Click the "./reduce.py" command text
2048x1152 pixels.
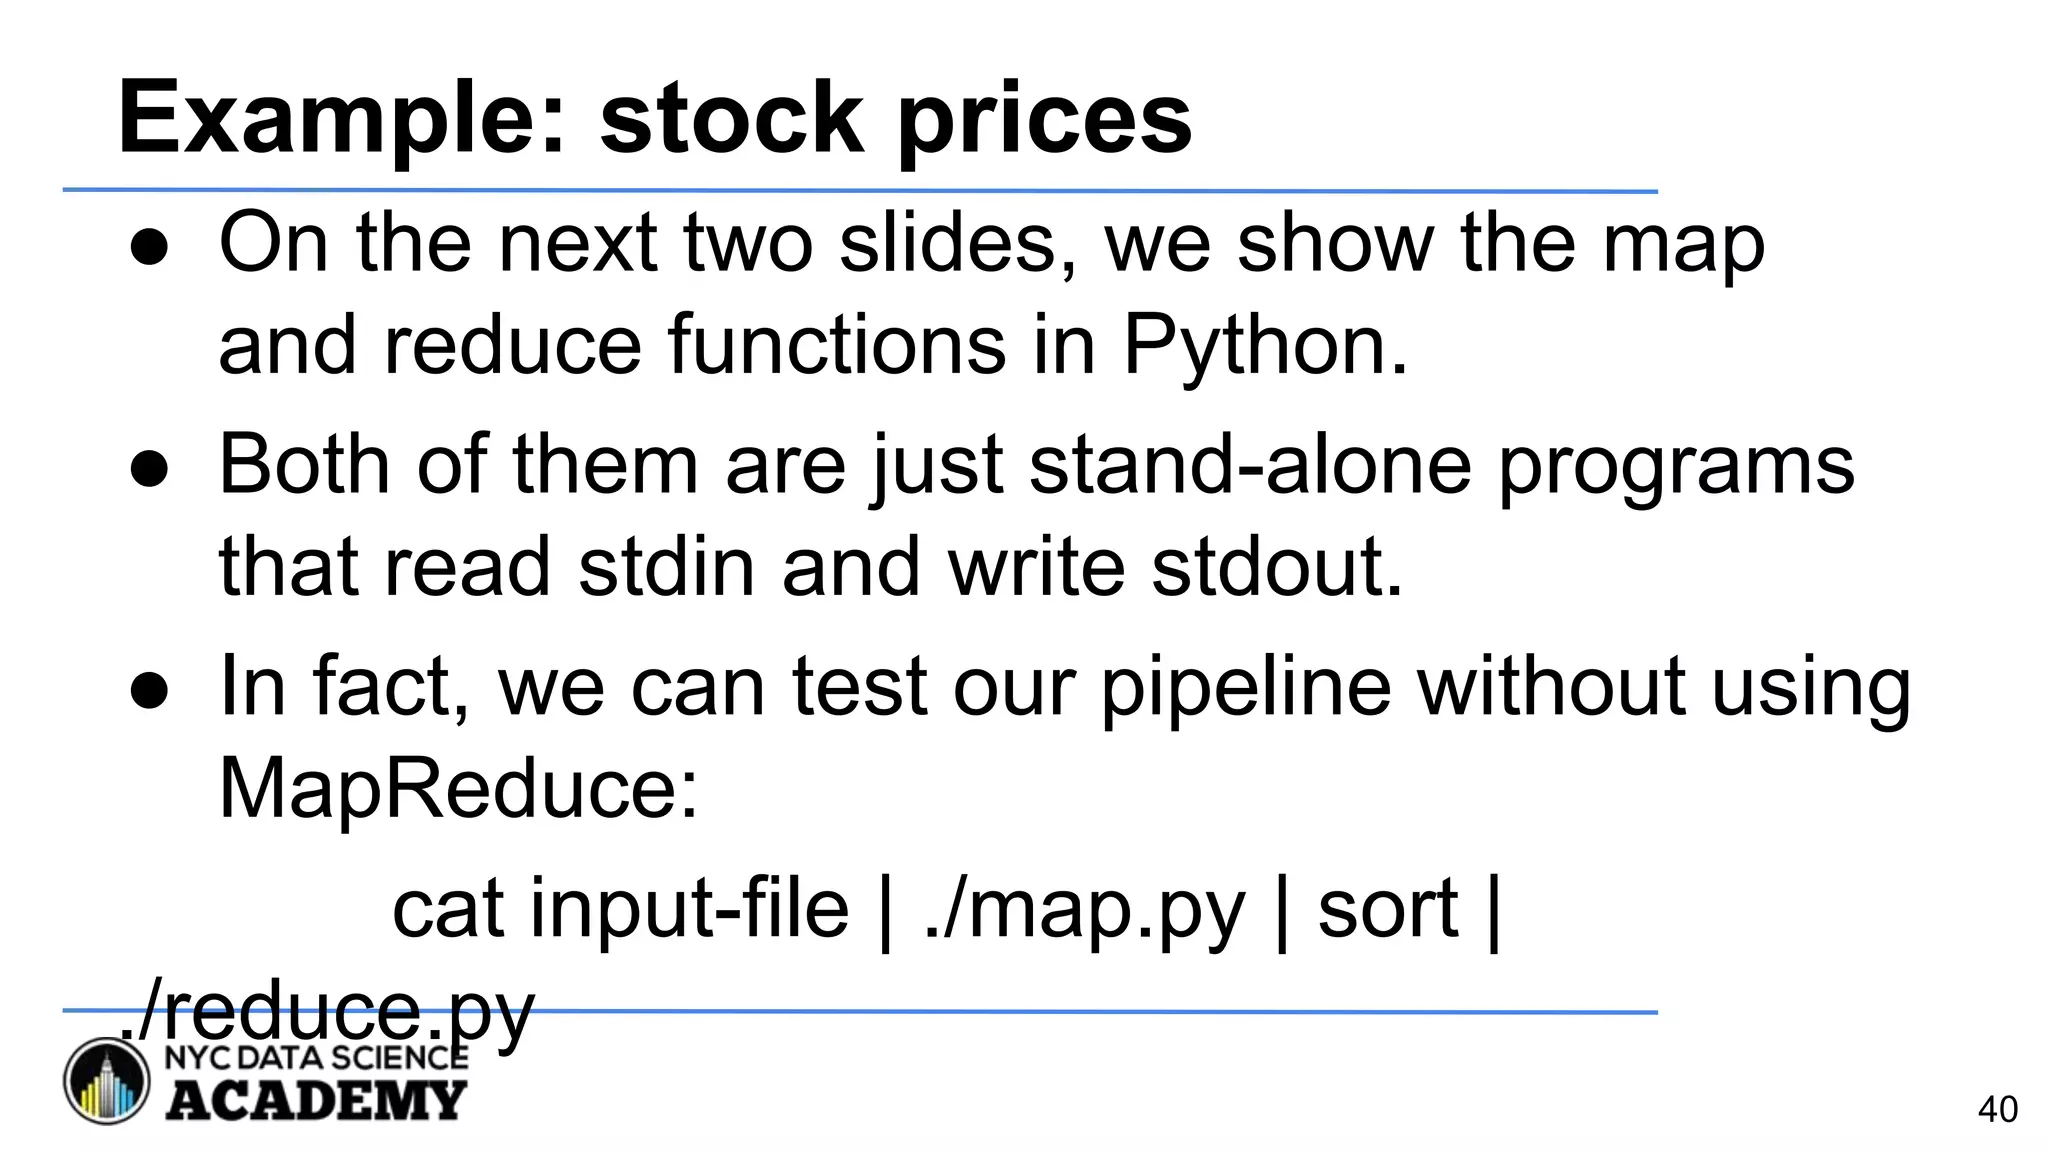327,1012
